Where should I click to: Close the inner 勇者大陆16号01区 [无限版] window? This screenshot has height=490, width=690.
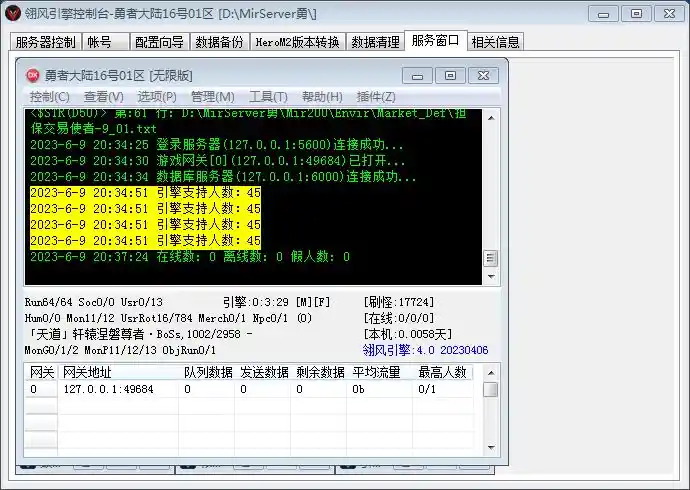[483, 76]
